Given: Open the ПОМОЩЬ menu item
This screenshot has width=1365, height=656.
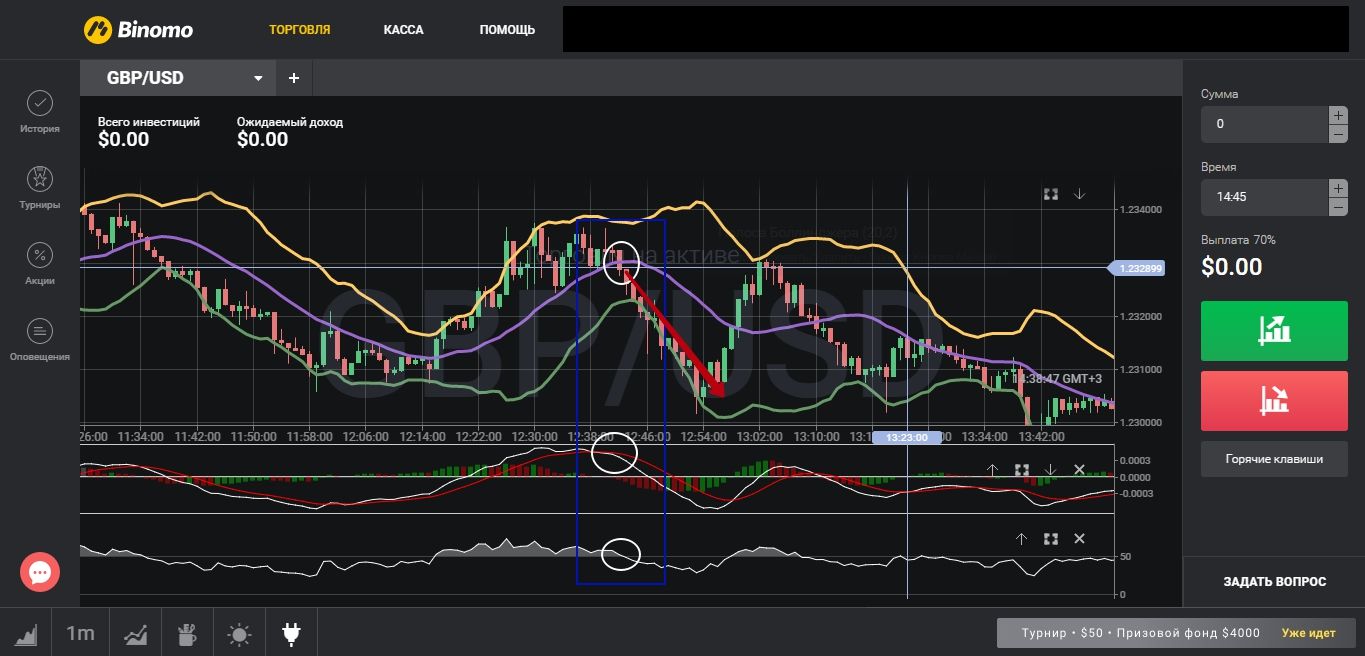Looking at the screenshot, I should coord(507,30).
